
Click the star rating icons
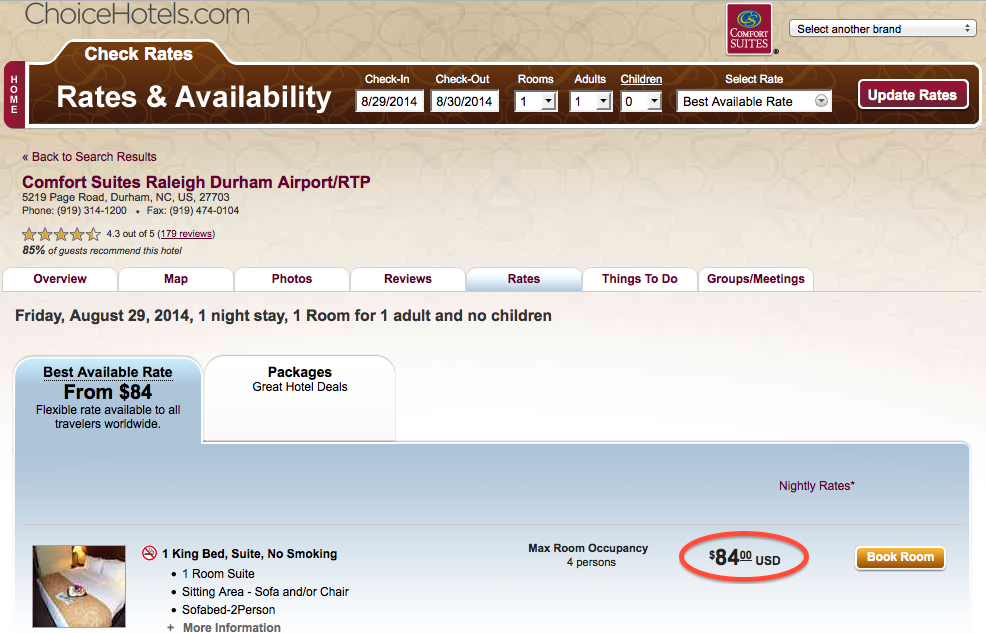[61, 234]
